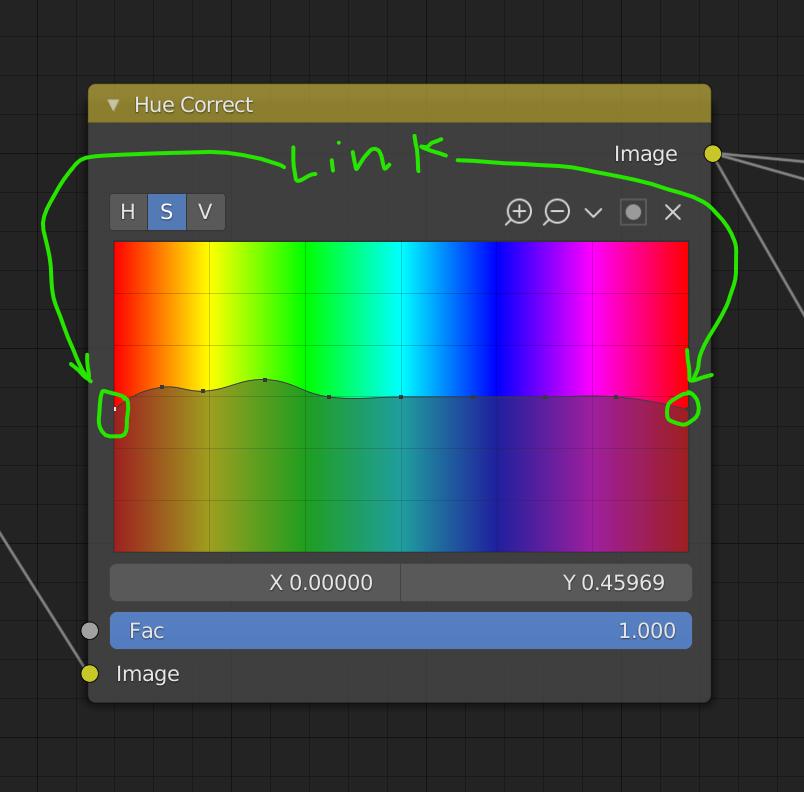Click the yellow Image input socket

coord(90,674)
